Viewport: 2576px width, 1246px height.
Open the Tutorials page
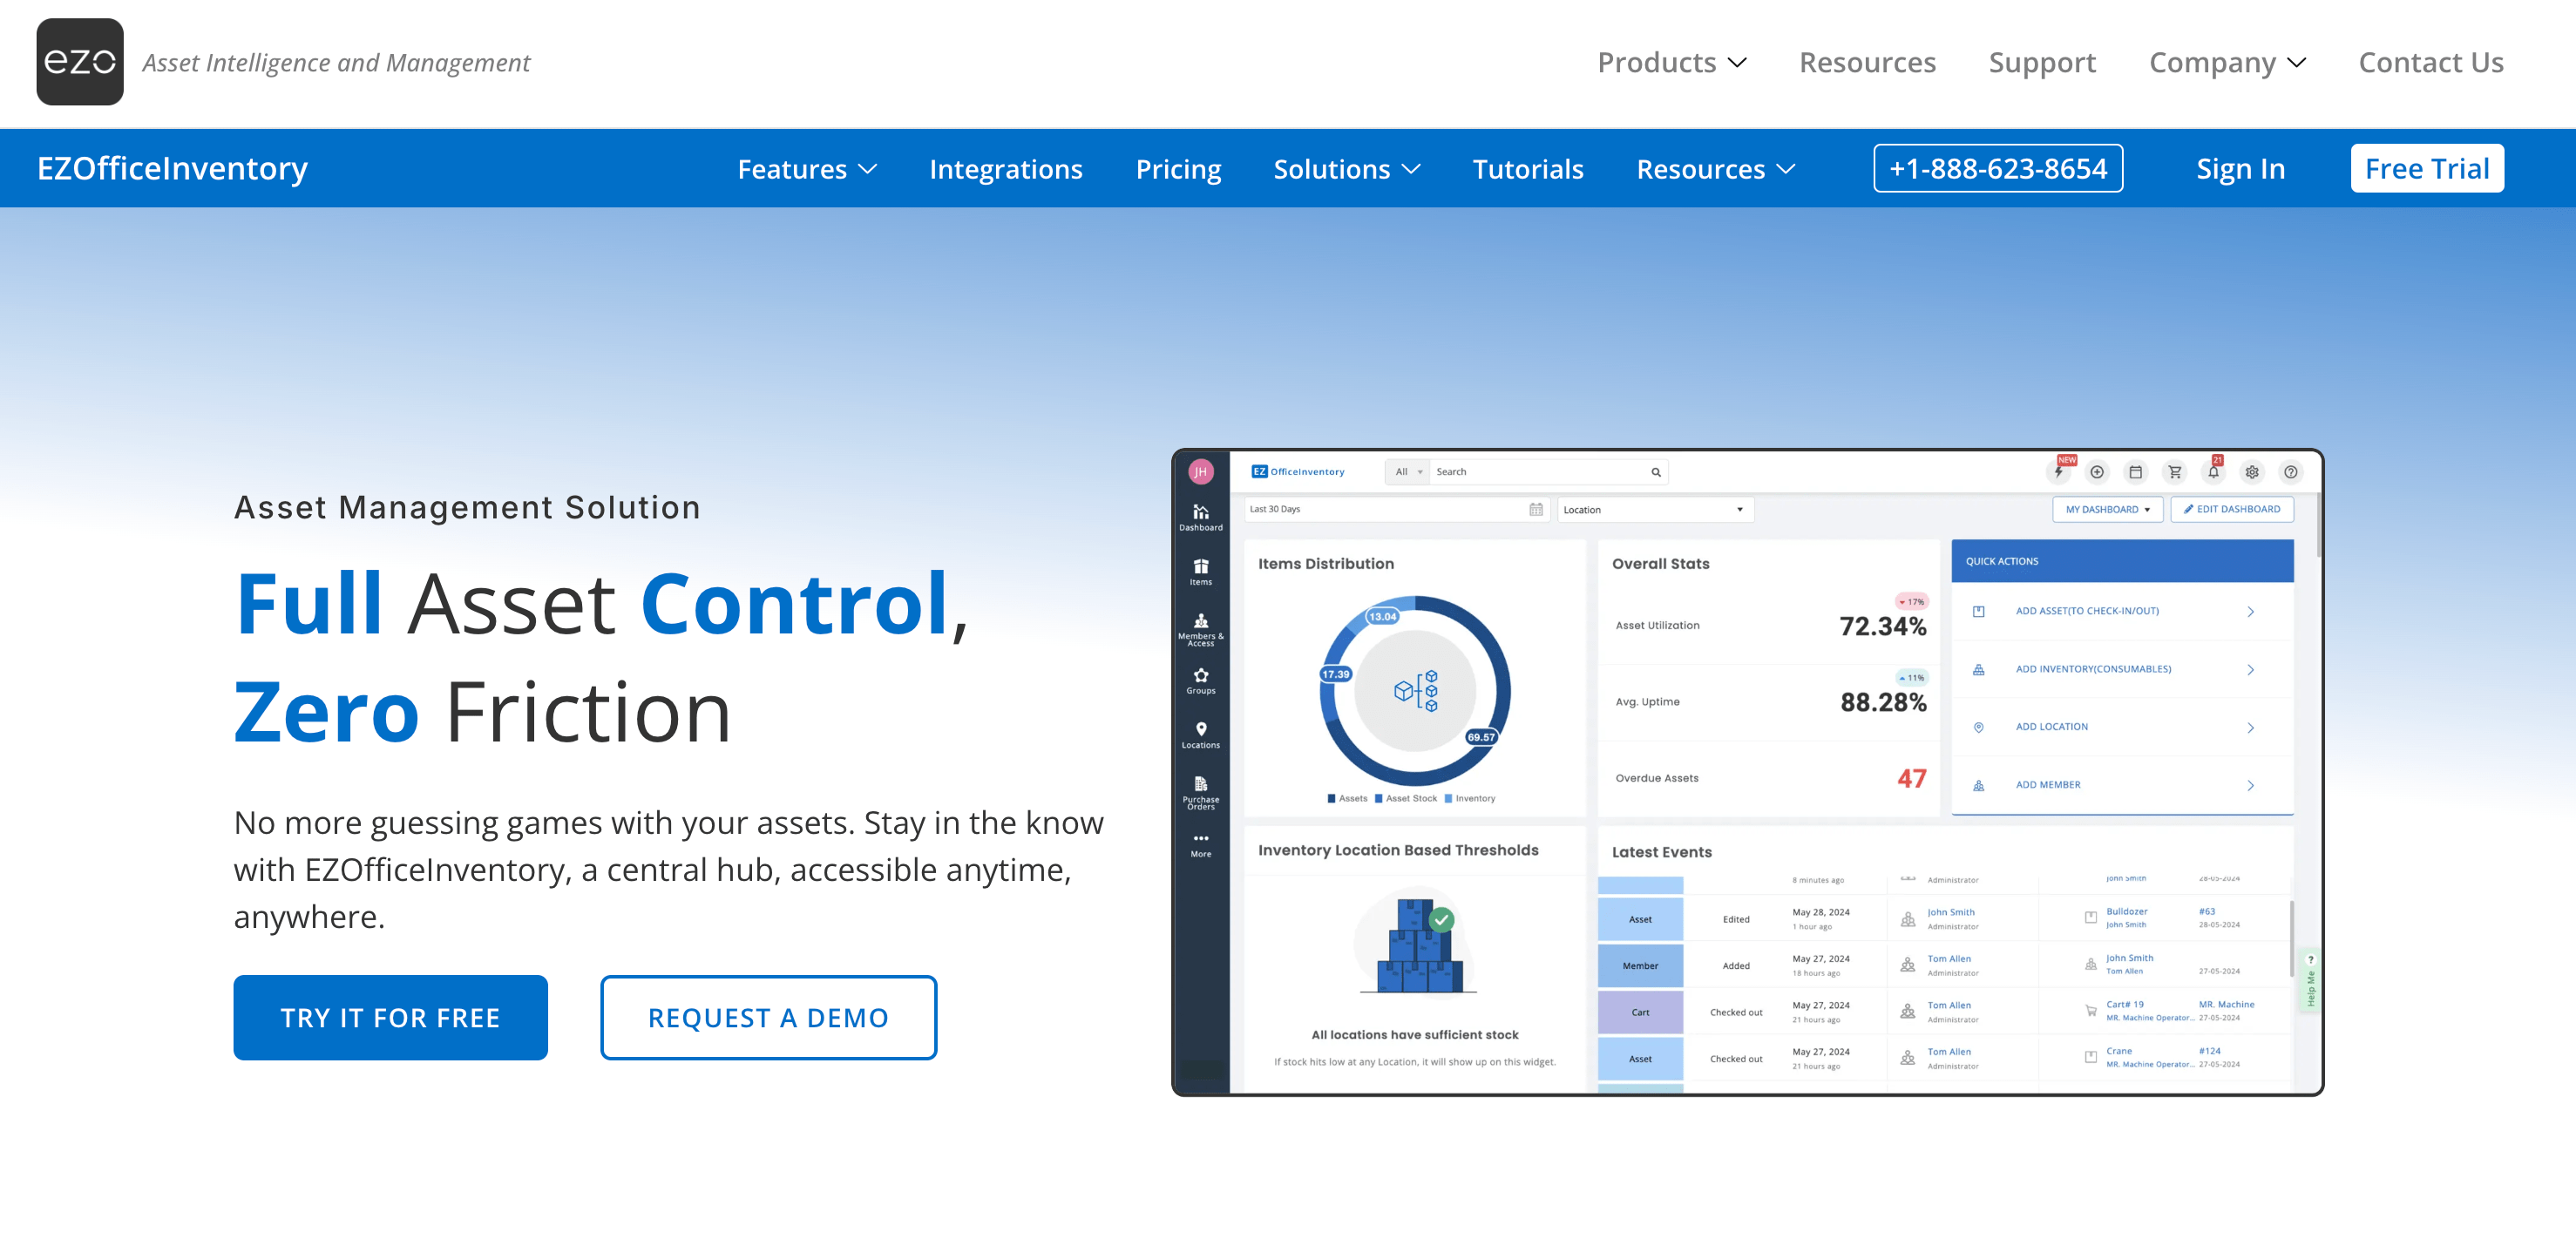pyautogui.click(x=1528, y=169)
